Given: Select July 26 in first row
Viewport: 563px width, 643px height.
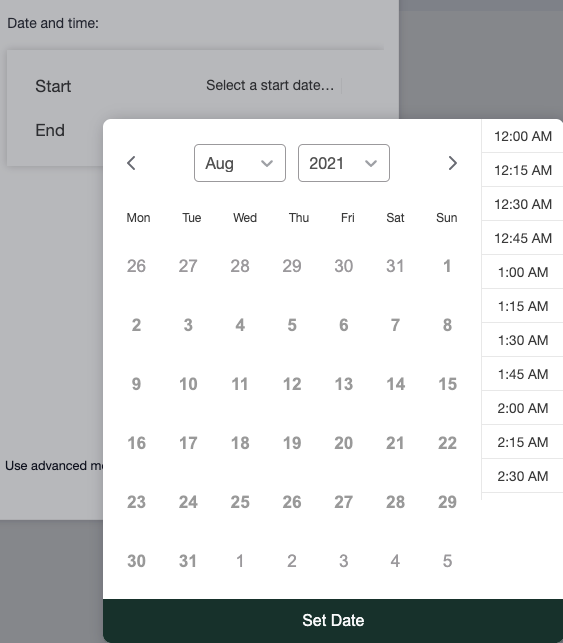Looking at the screenshot, I should (136, 266).
